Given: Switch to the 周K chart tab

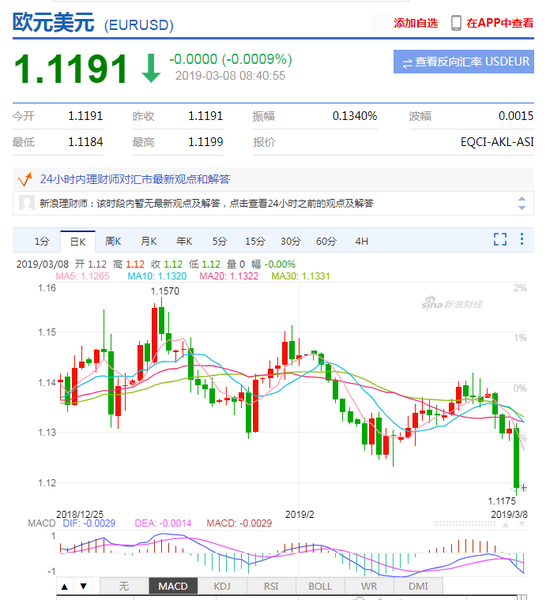Looking at the screenshot, I should point(113,241).
